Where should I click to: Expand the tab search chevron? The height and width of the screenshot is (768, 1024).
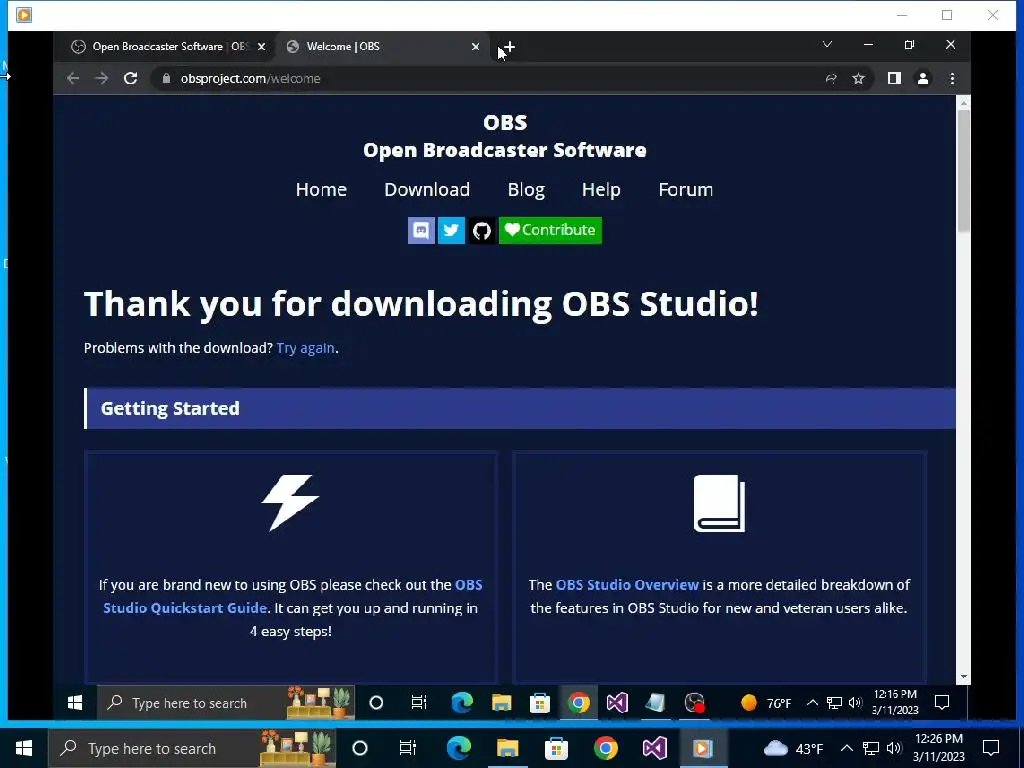pos(827,44)
